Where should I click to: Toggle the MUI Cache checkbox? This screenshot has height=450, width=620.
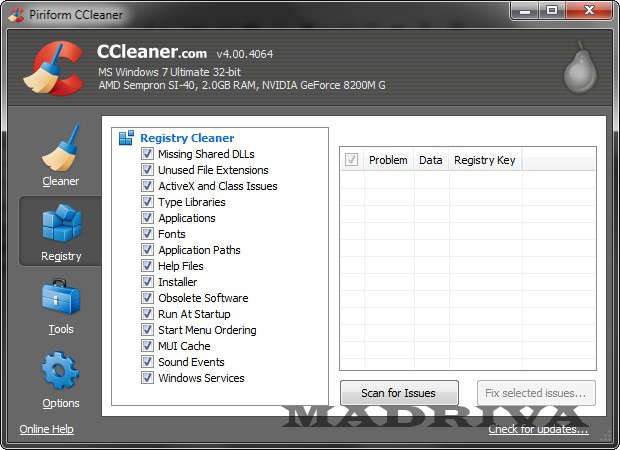[147, 346]
